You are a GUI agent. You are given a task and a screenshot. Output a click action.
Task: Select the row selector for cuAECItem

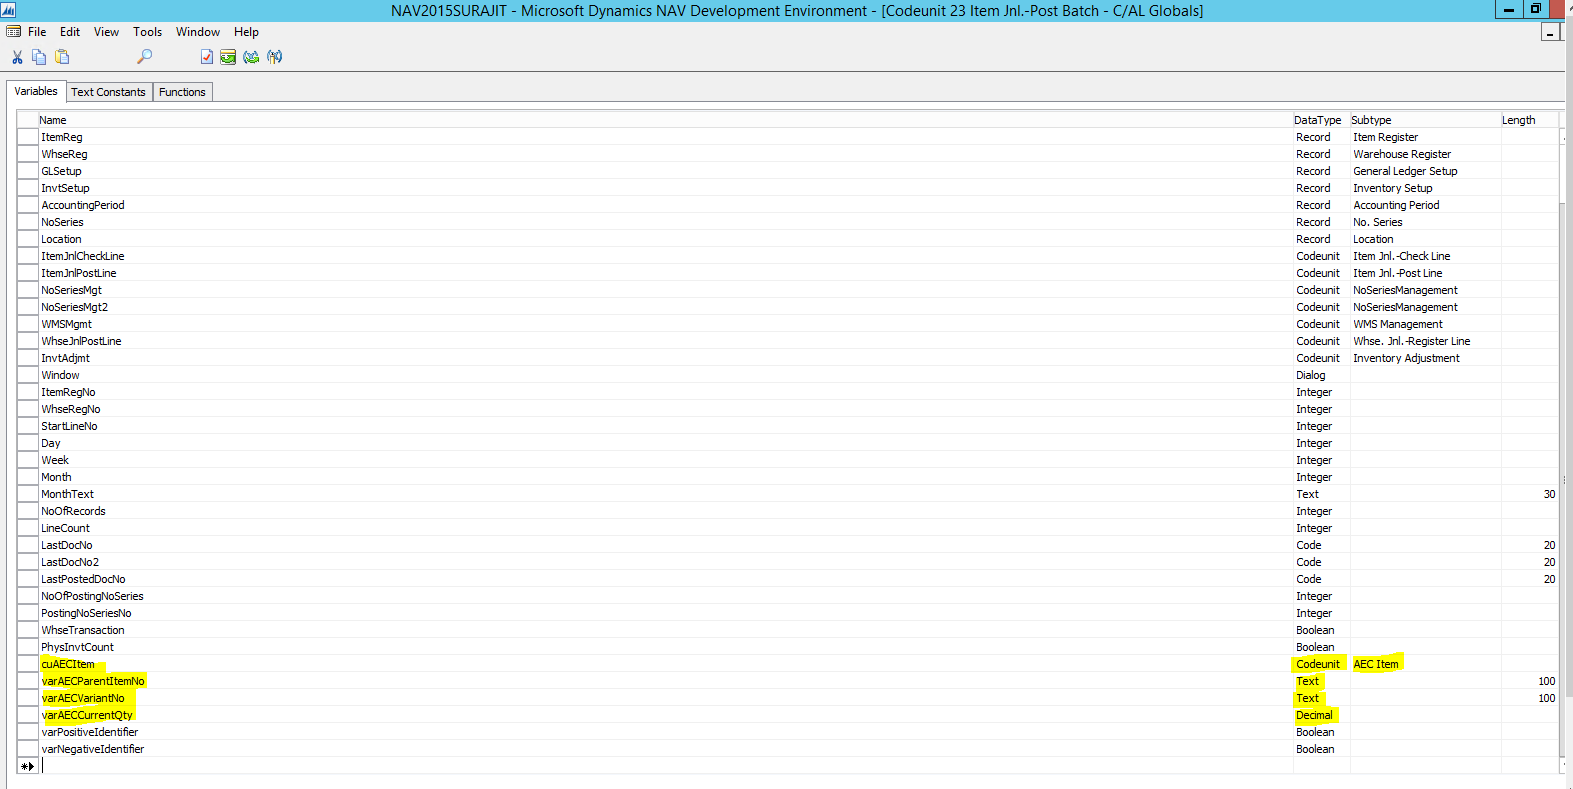pyautogui.click(x=27, y=664)
